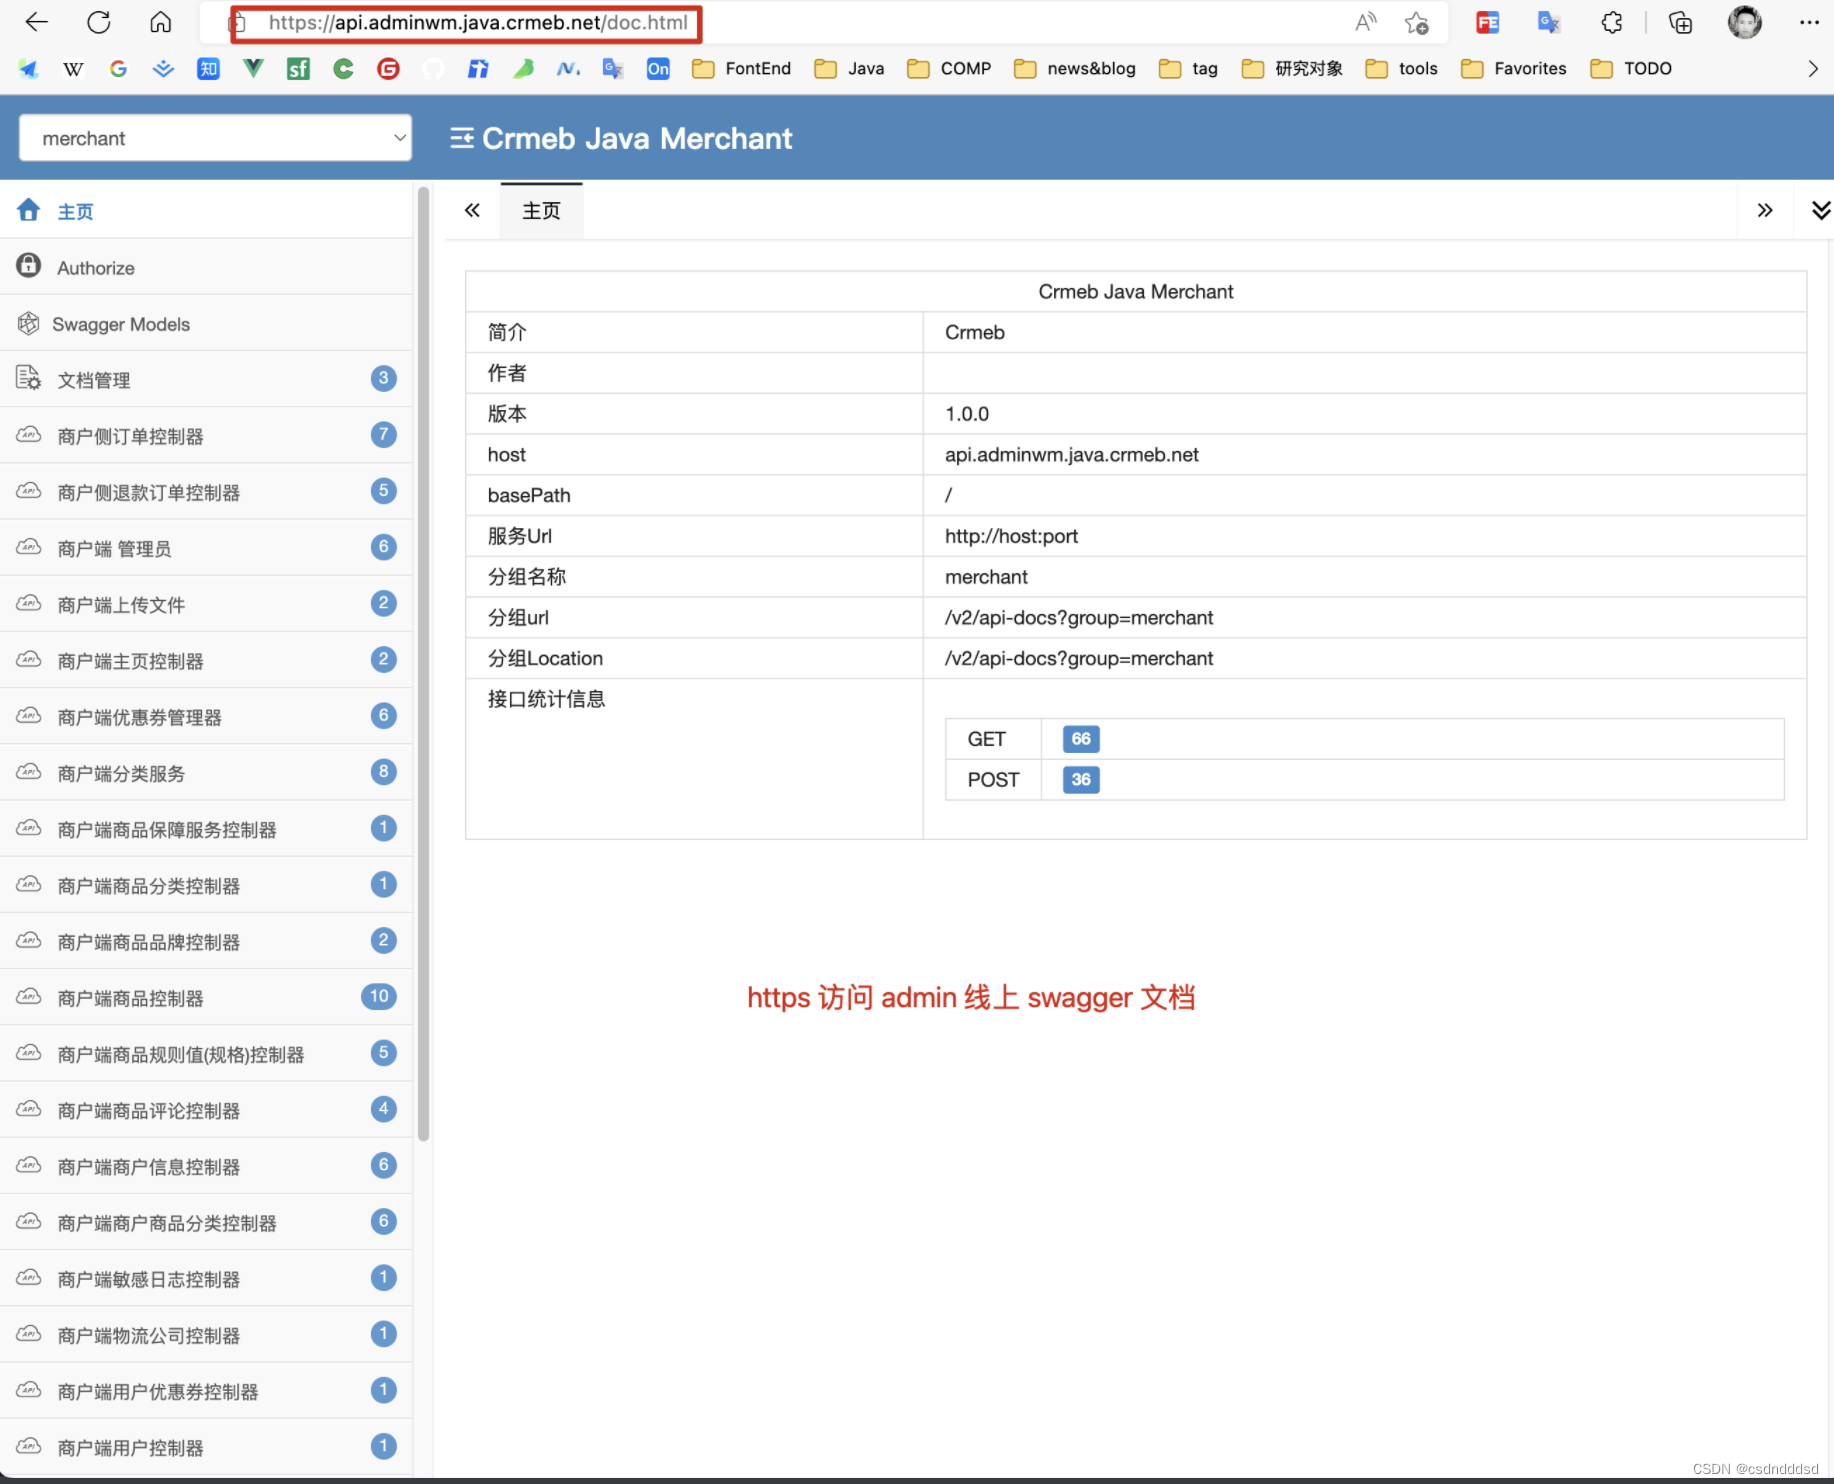Open the TODO bookmarks folder
Viewport: 1834px width, 1484px height.
pyautogui.click(x=1631, y=68)
